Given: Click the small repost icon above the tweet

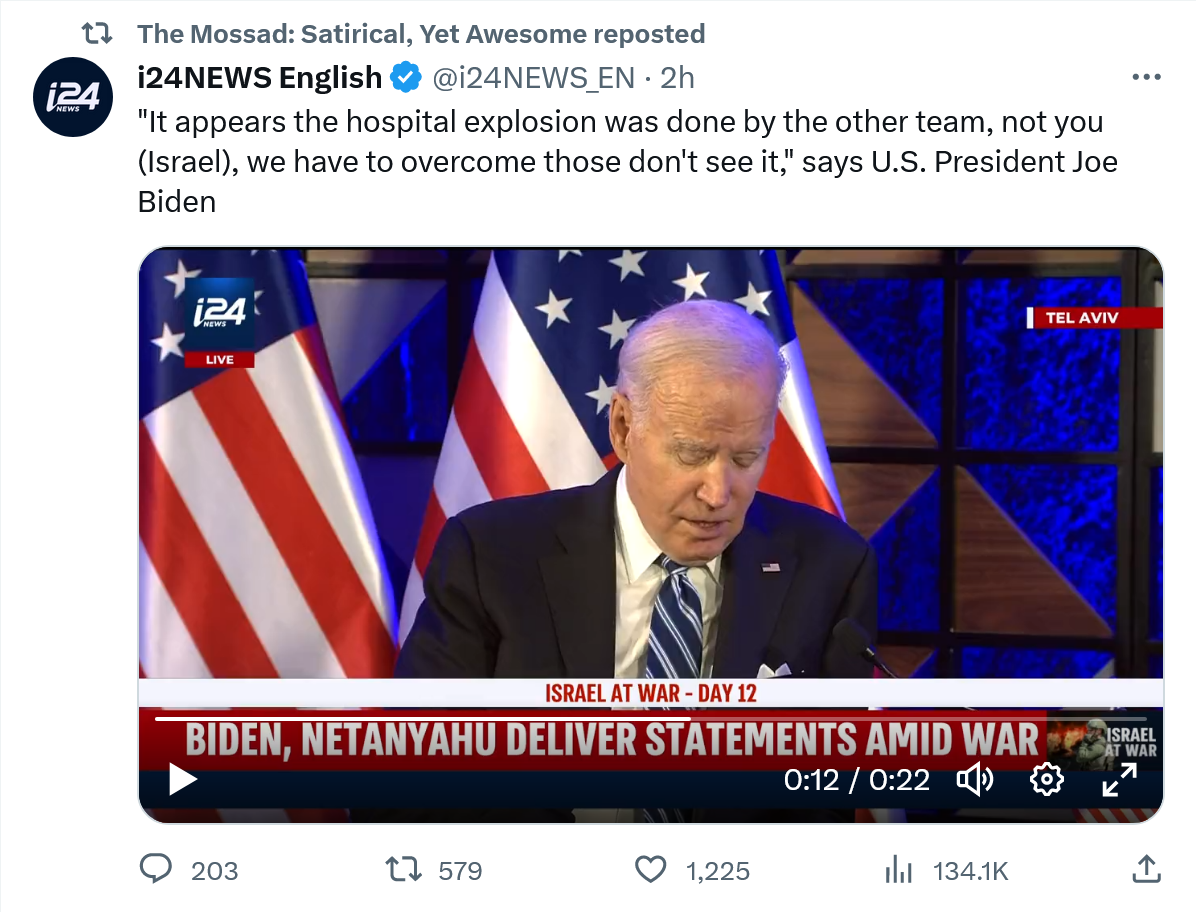Looking at the screenshot, I should pyautogui.click(x=96, y=34).
